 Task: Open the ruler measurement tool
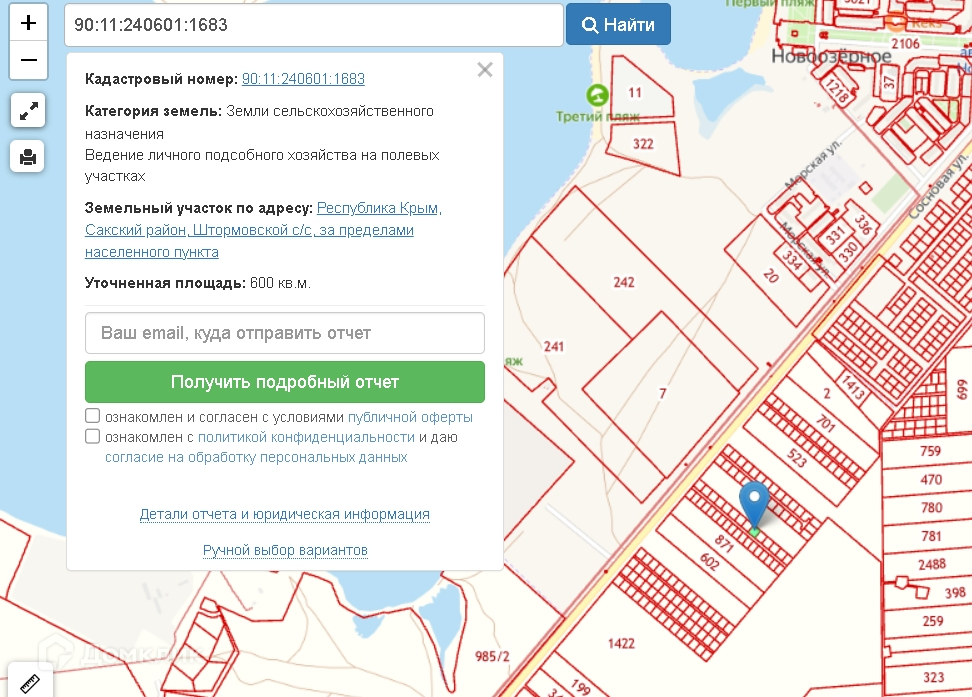pos(30,683)
